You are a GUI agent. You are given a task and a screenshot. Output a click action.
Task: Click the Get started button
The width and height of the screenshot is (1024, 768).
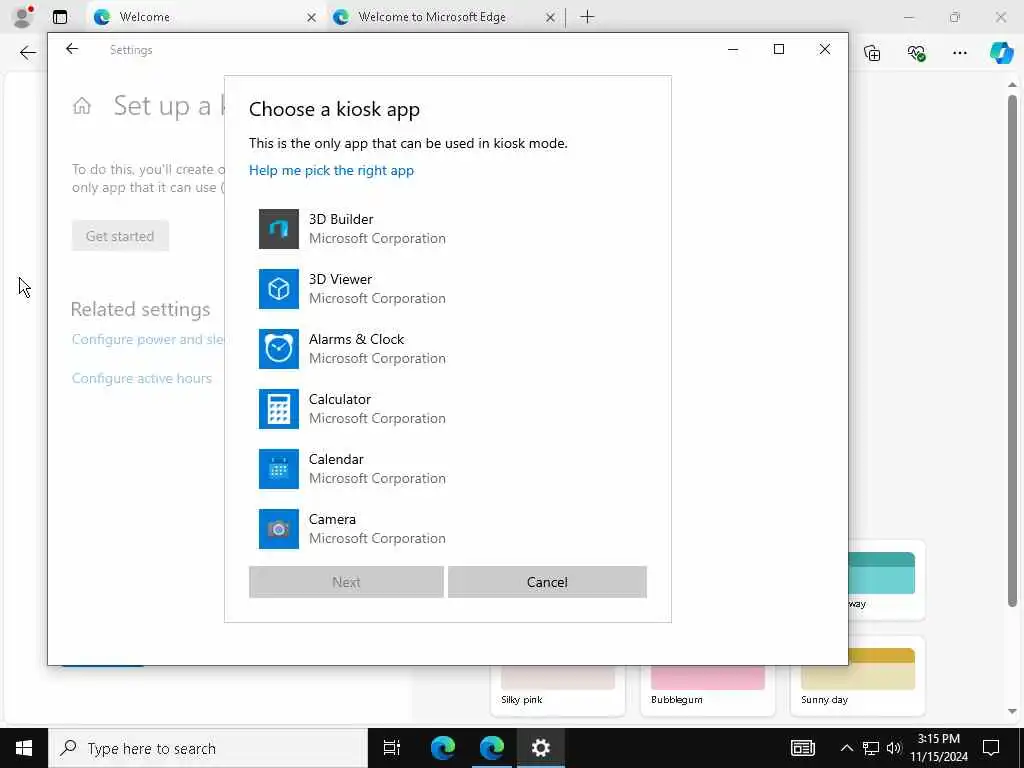coord(120,236)
